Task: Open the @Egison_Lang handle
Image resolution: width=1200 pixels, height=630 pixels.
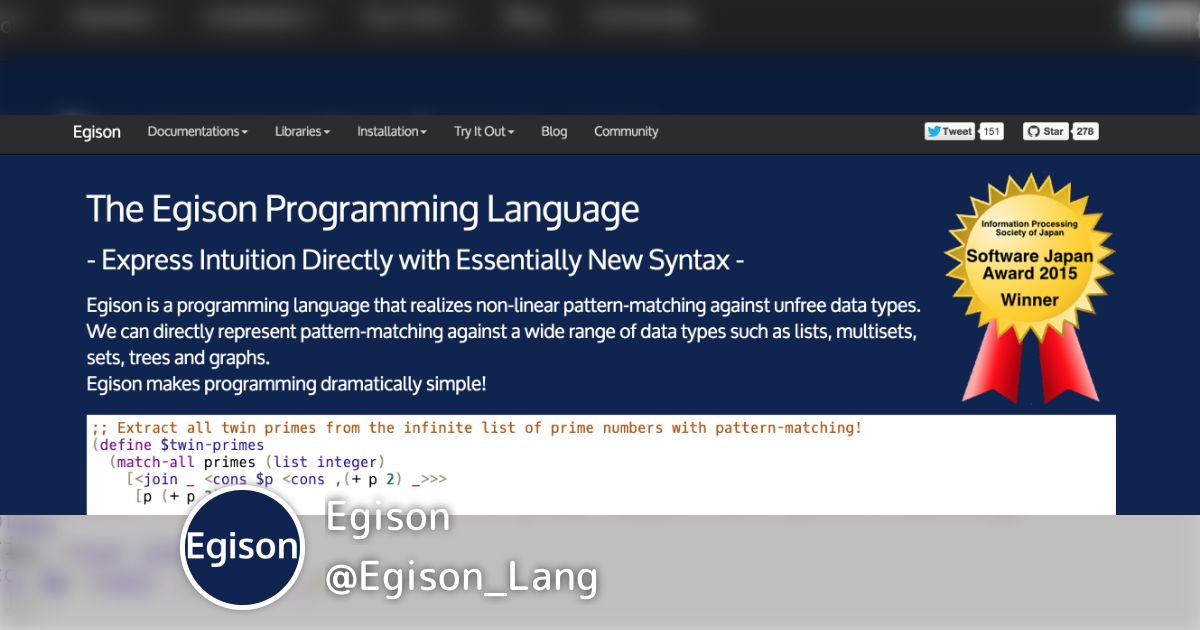Action: [x=461, y=578]
